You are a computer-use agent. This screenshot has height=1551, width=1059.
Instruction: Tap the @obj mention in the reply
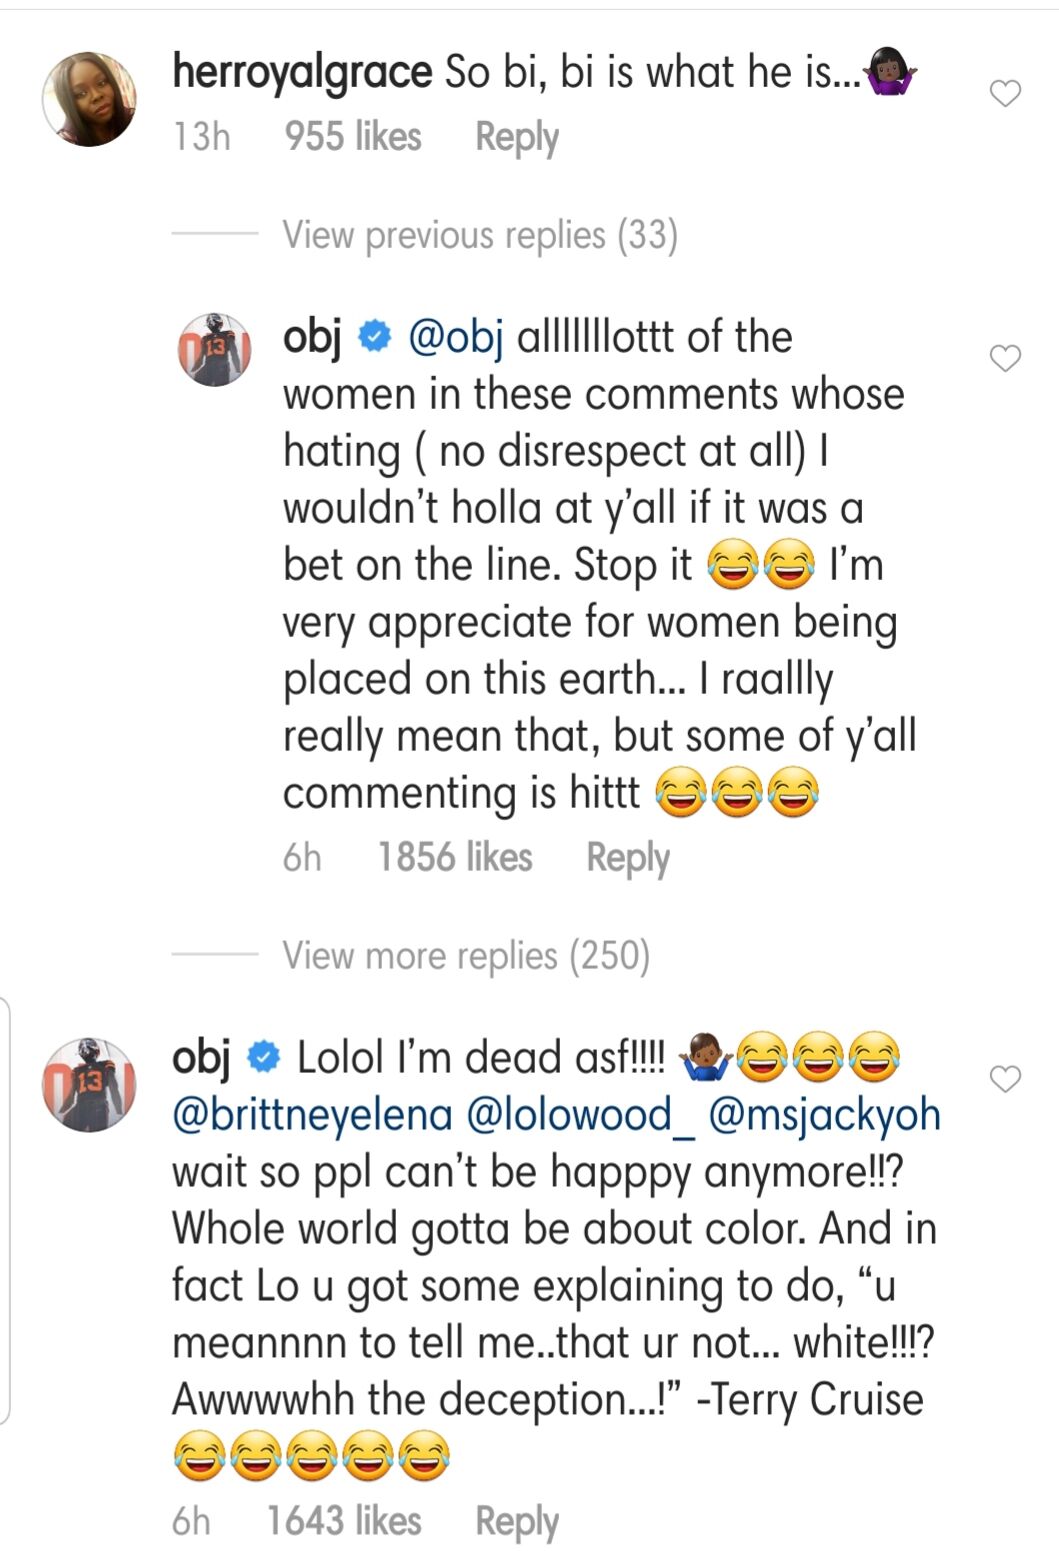[x=456, y=338]
